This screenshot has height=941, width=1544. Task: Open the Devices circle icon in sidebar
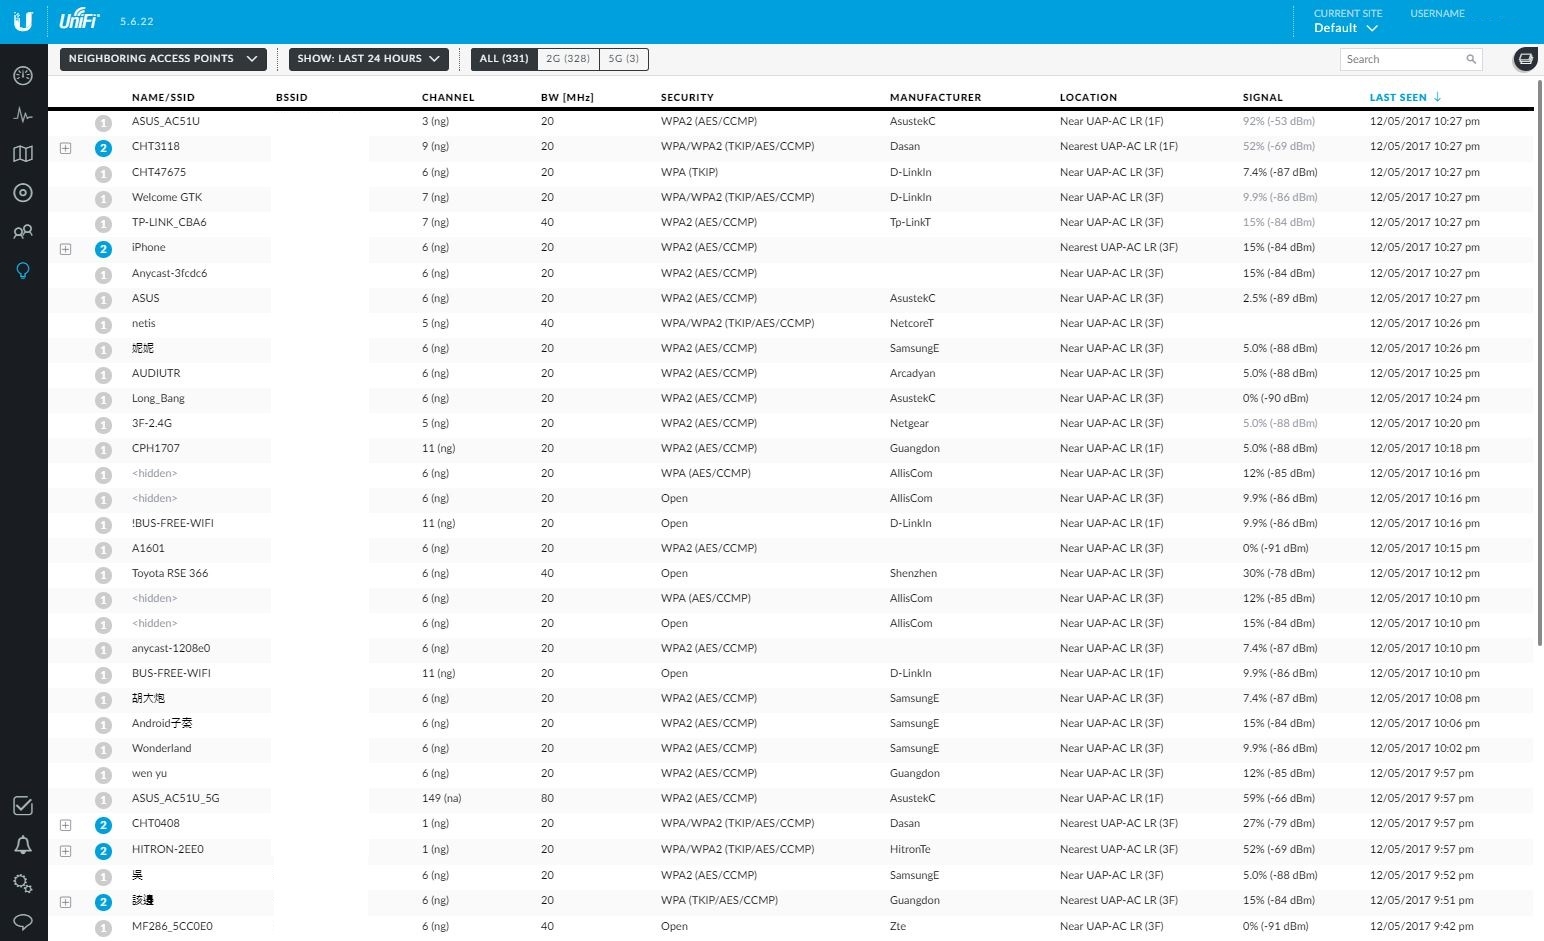coord(23,193)
